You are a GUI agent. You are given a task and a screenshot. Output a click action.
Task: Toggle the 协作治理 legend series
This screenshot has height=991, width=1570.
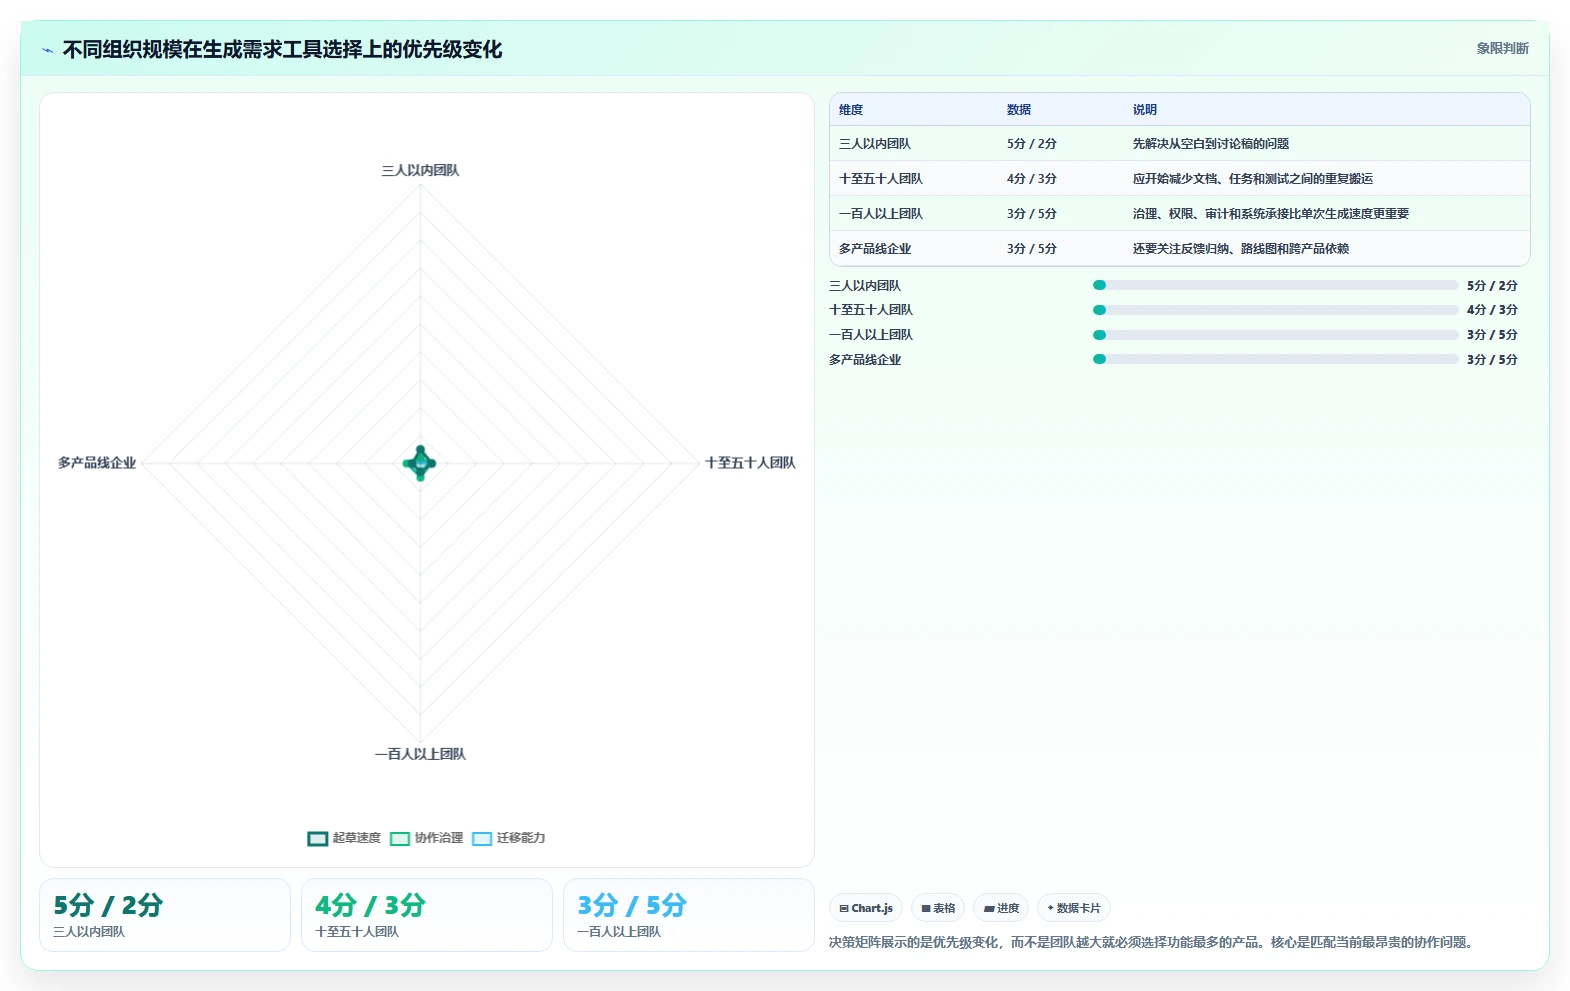[x=427, y=838]
